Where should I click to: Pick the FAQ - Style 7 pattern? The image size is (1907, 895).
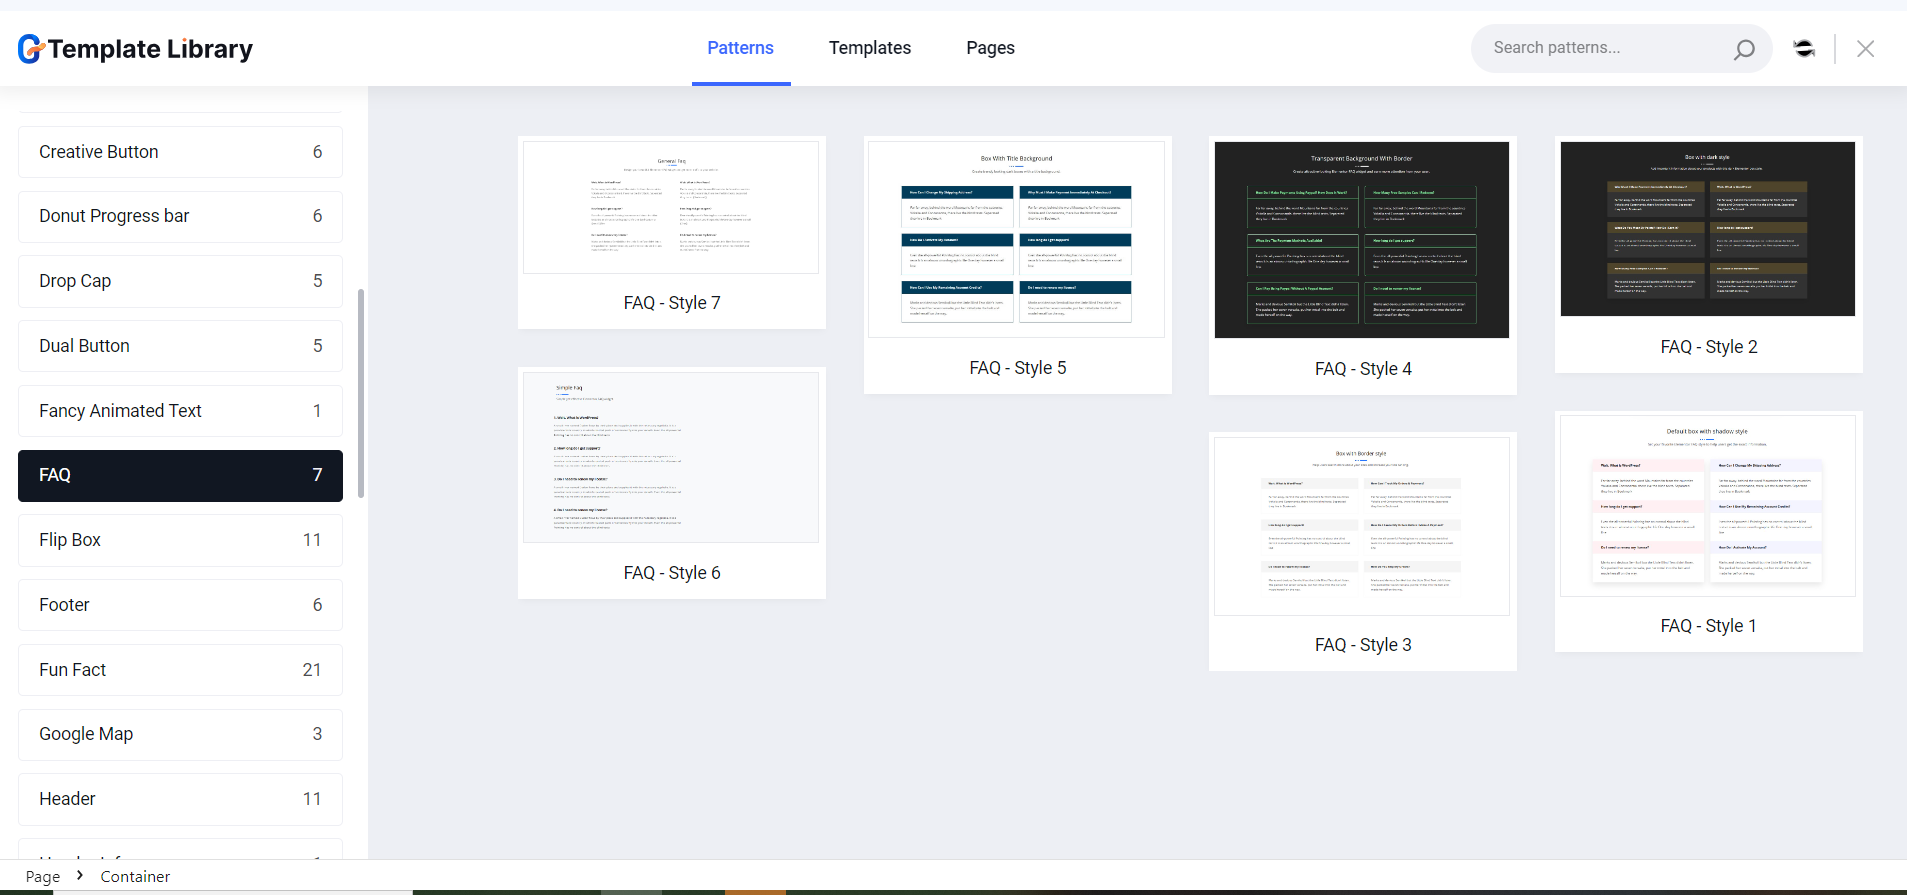click(671, 208)
